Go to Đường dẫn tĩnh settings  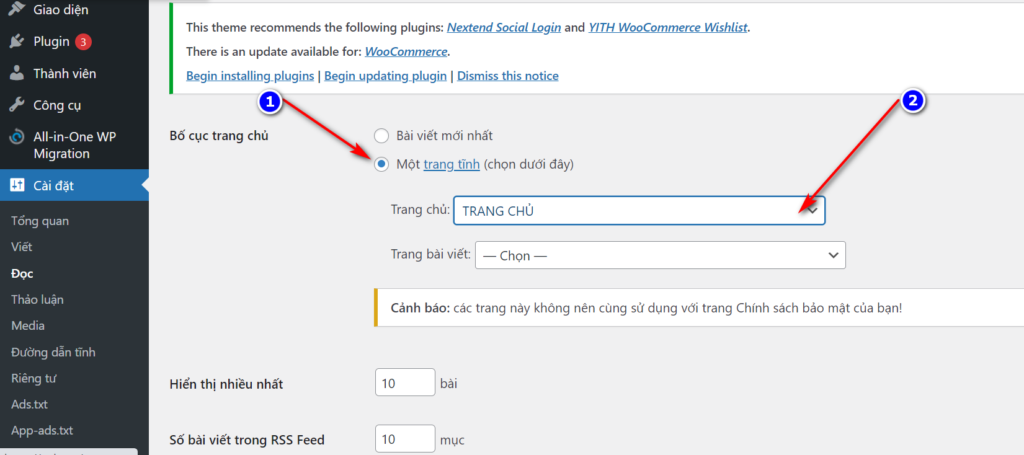tap(54, 352)
